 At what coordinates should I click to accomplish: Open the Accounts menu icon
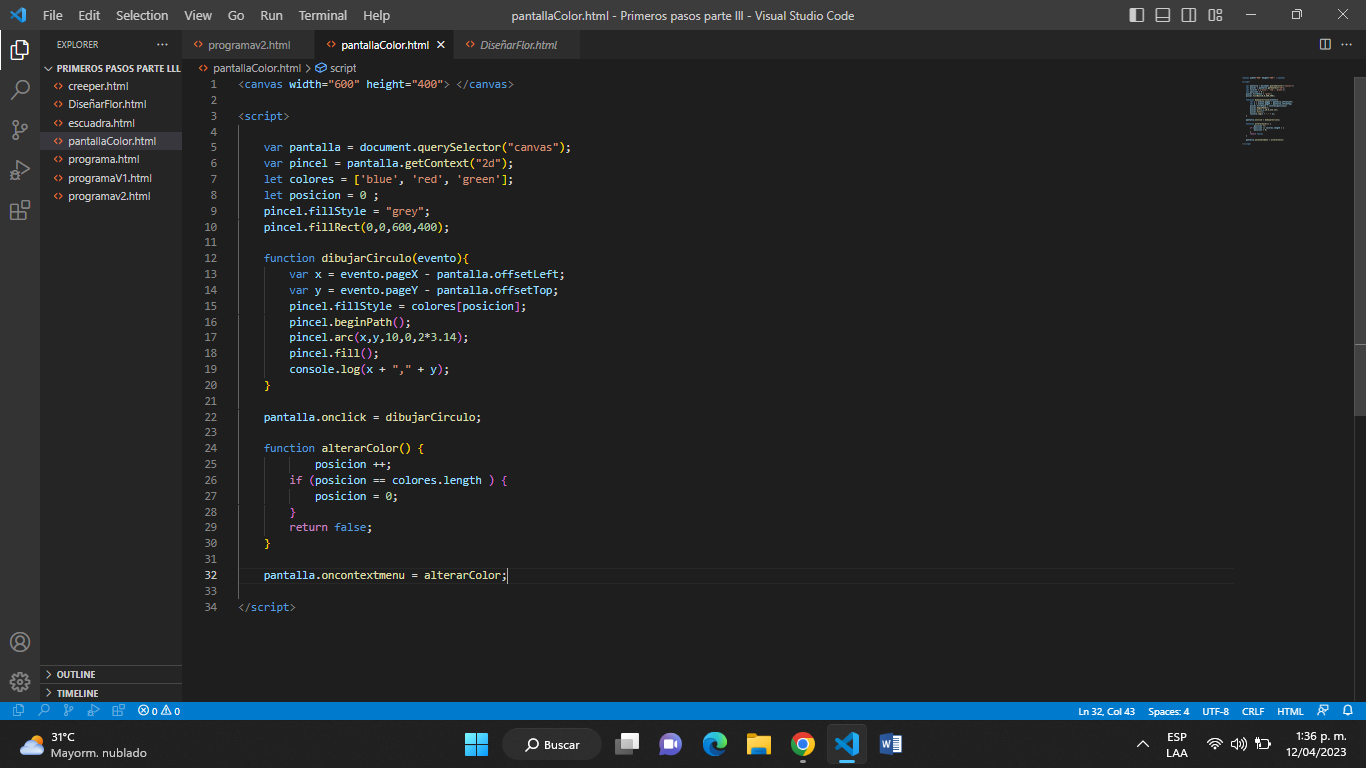(20, 642)
